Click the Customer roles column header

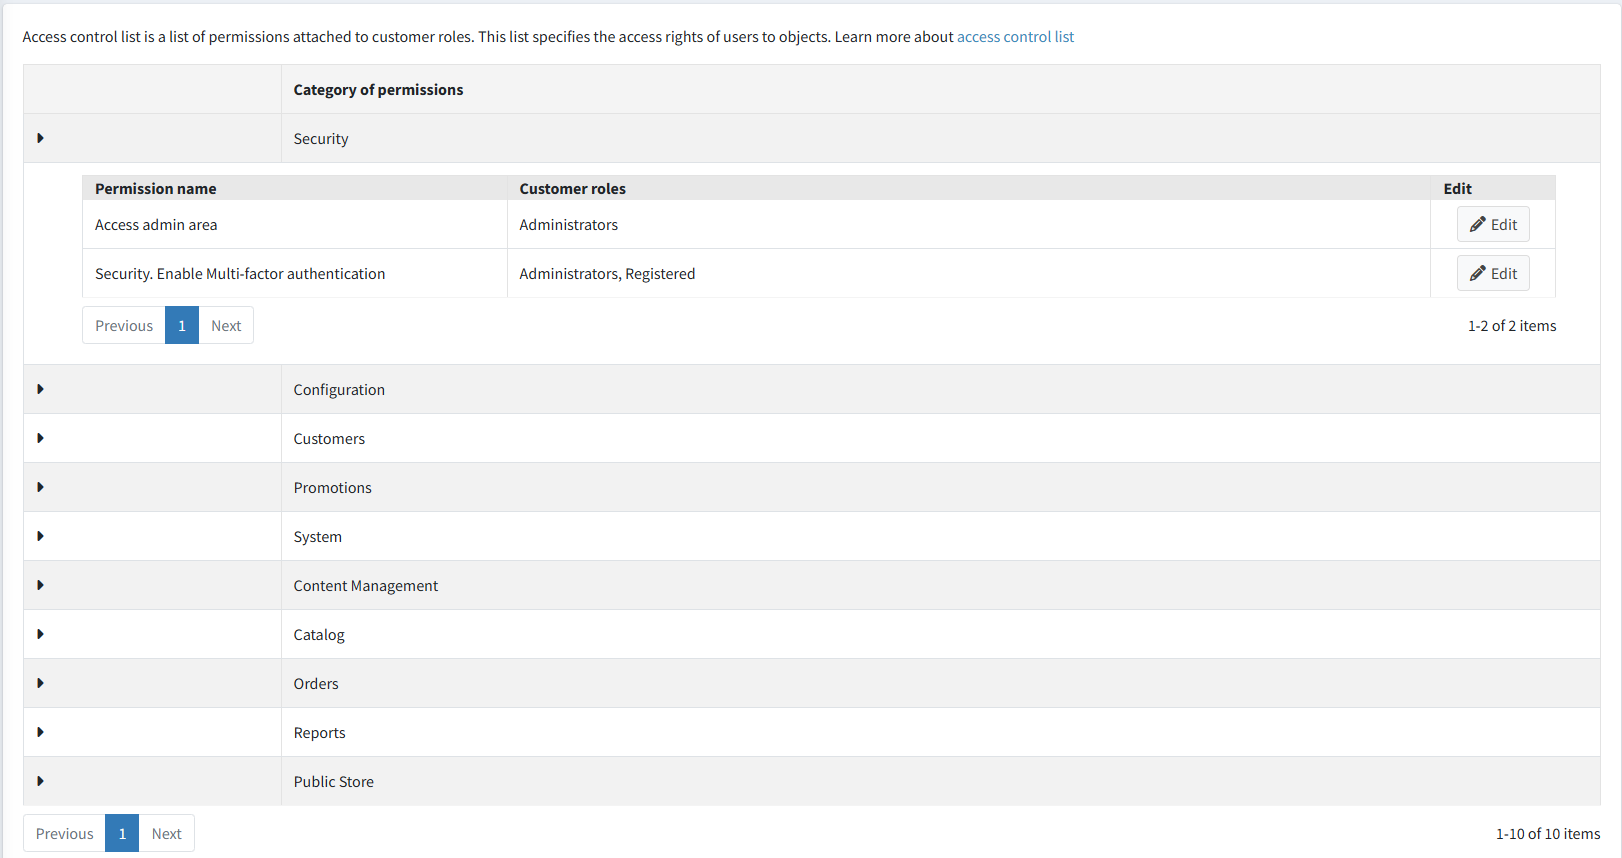click(x=572, y=189)
